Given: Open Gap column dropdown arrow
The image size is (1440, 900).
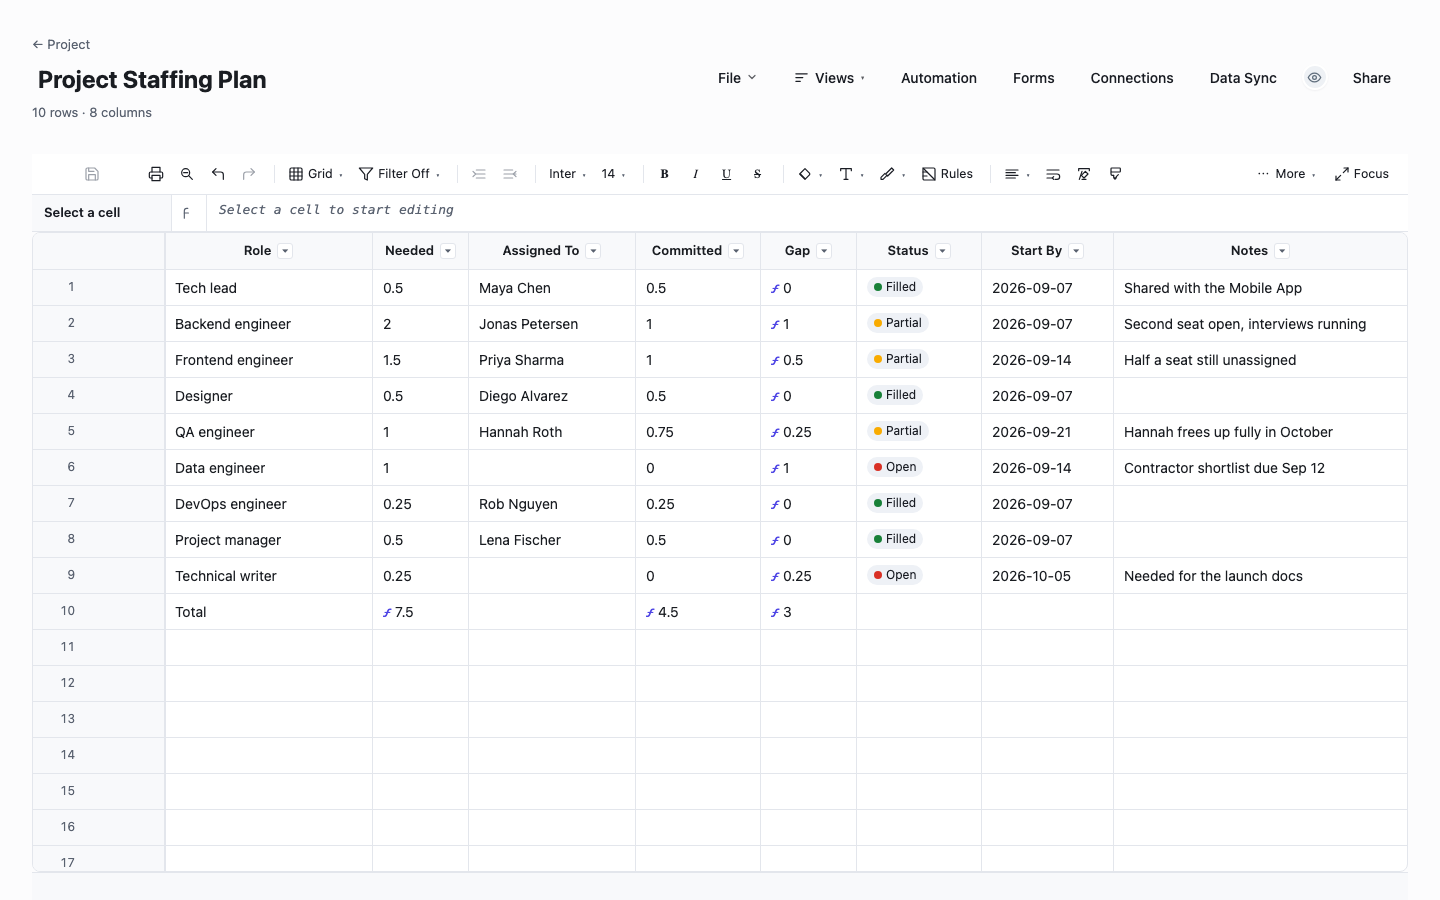Looking at the screenshot, I should click(824, 251).
